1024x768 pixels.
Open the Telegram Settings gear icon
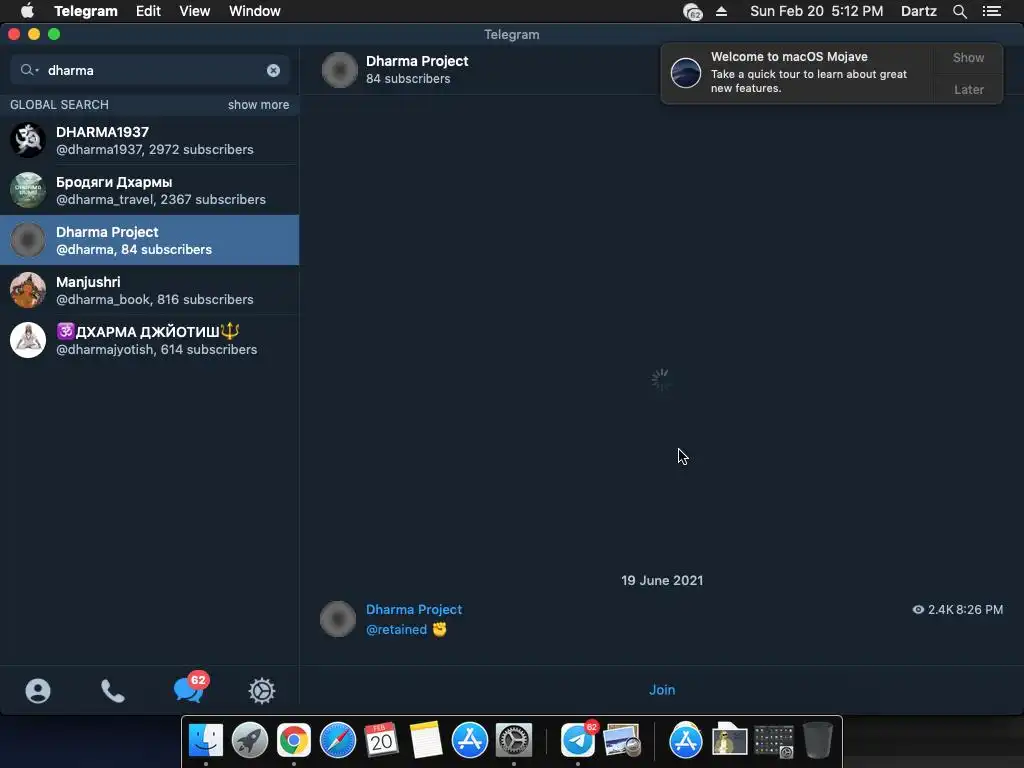(x=262, y=690)
